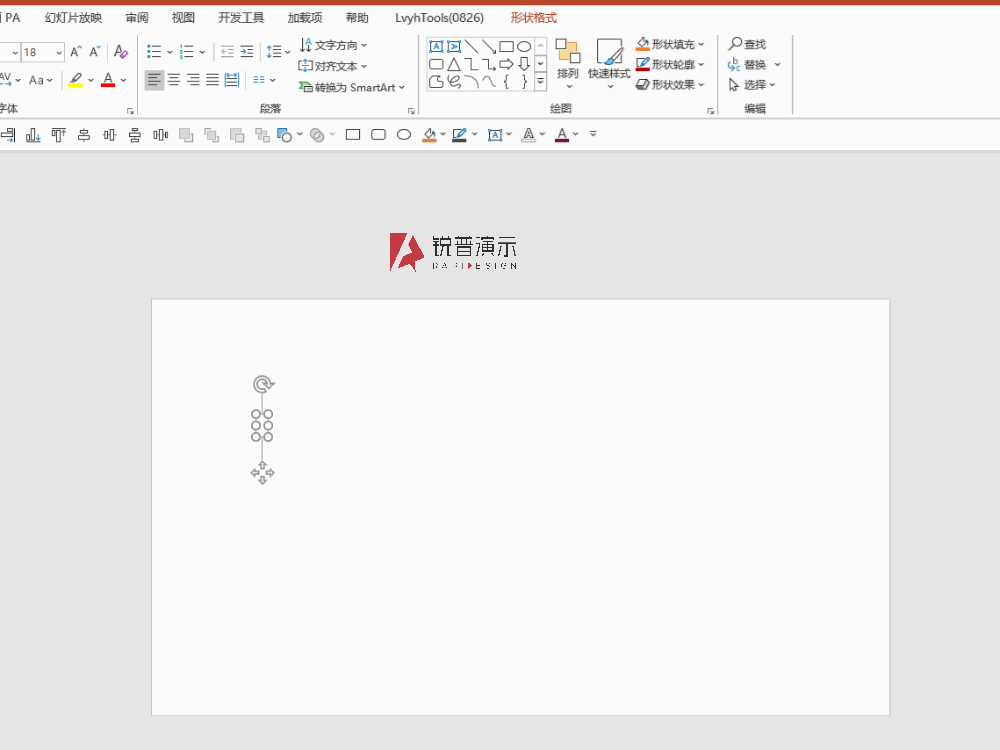Viewport: 1000px width, 750px height.
Task: Expand the full shapes gallery
Action: (541, 82)
